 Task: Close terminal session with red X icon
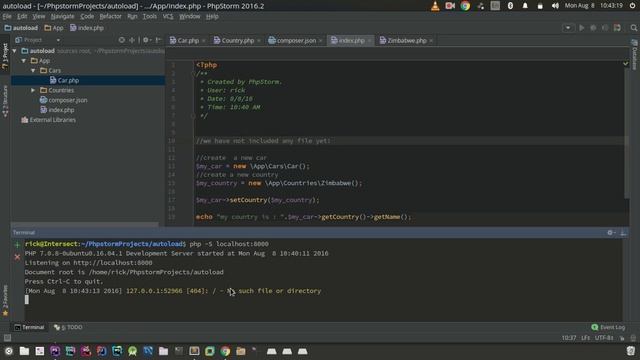coord(17,257)
